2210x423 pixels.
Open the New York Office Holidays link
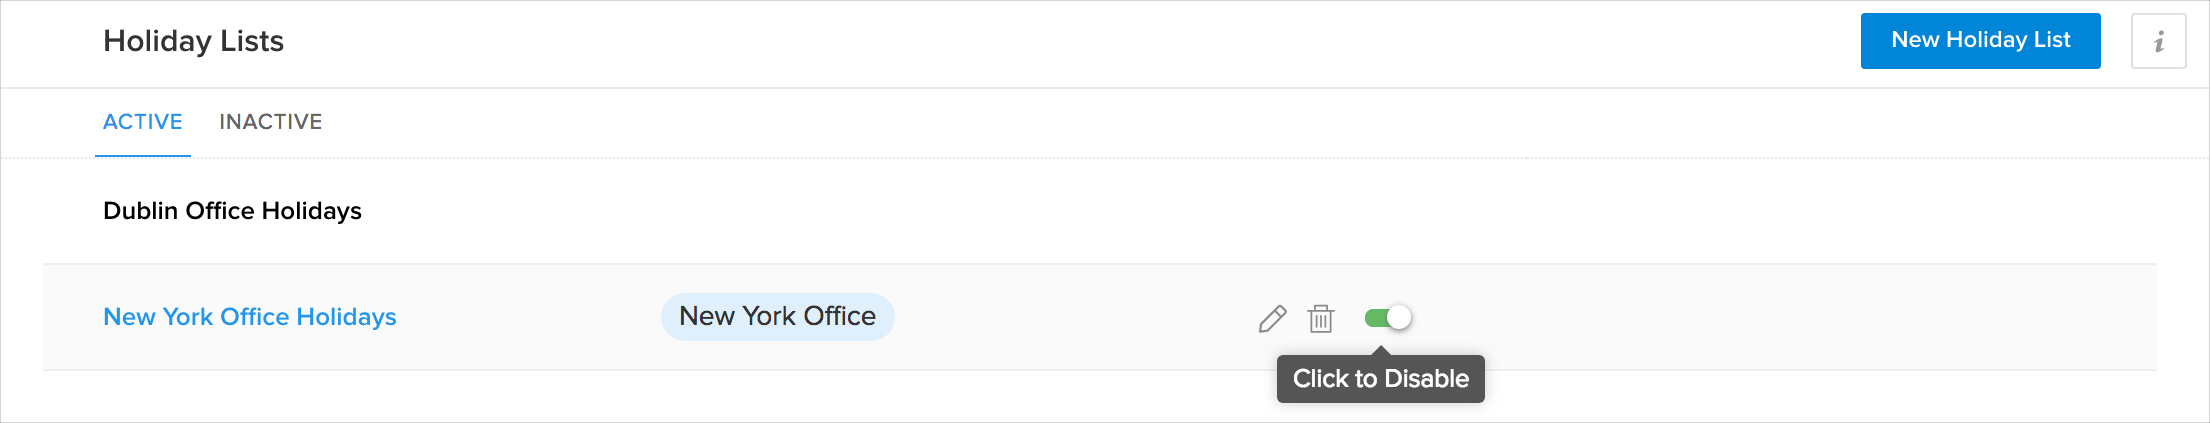(250, 317)
